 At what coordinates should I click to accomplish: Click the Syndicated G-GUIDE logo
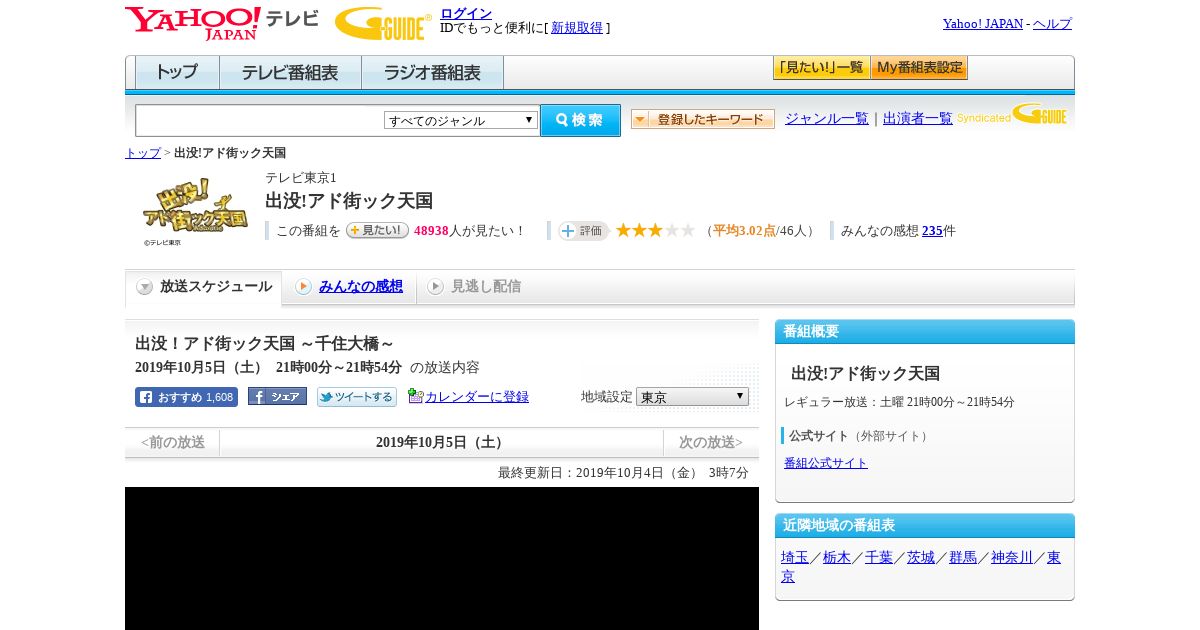coord(1011,114)
